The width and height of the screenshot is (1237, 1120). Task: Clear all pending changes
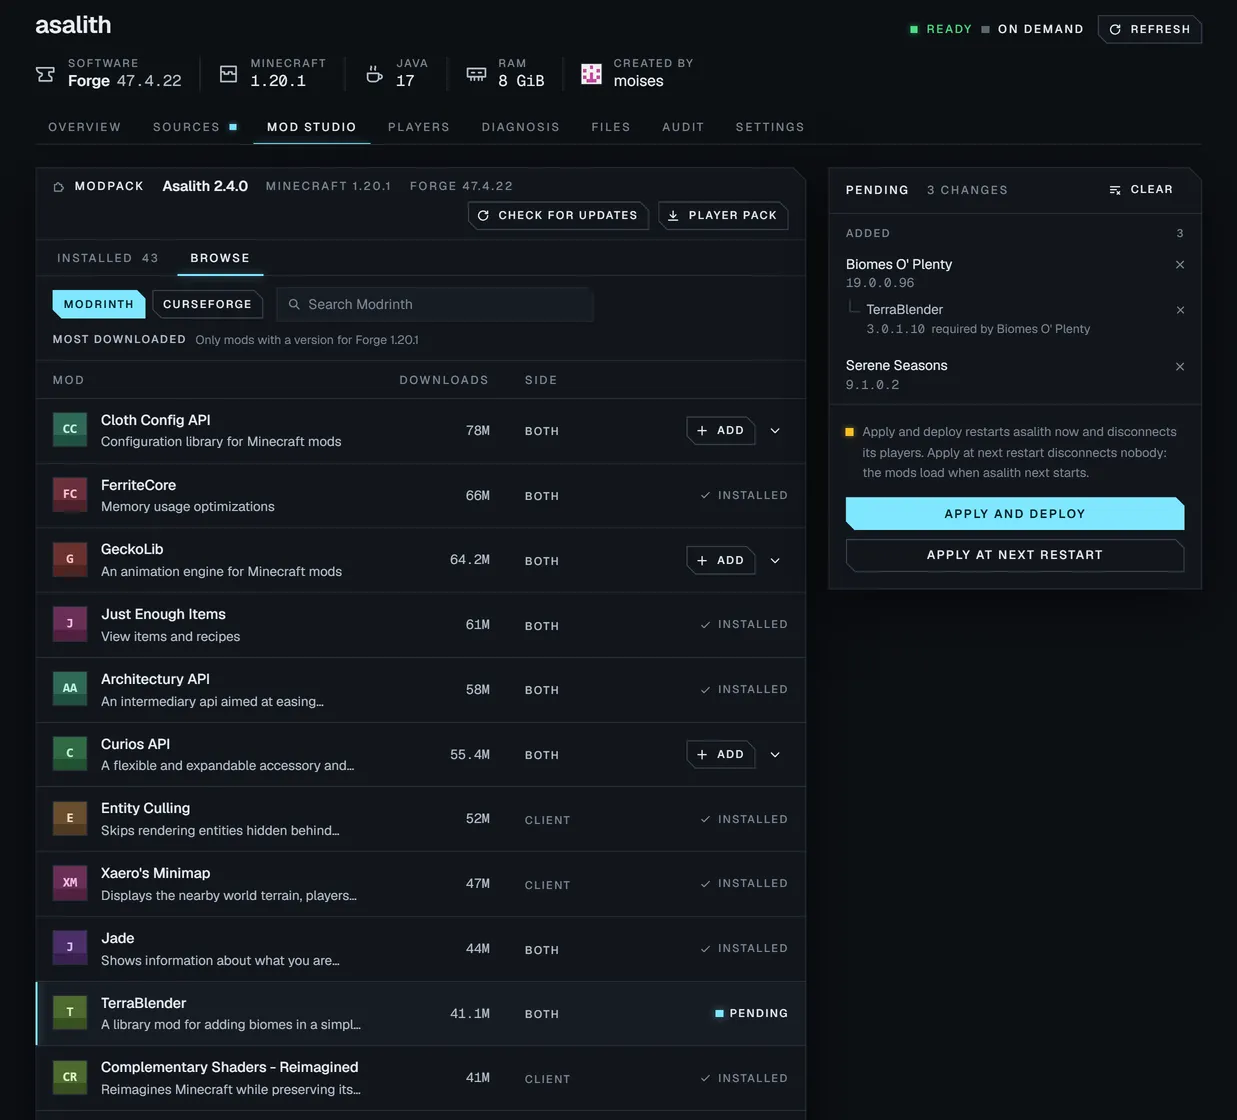tap(1141, 189)
